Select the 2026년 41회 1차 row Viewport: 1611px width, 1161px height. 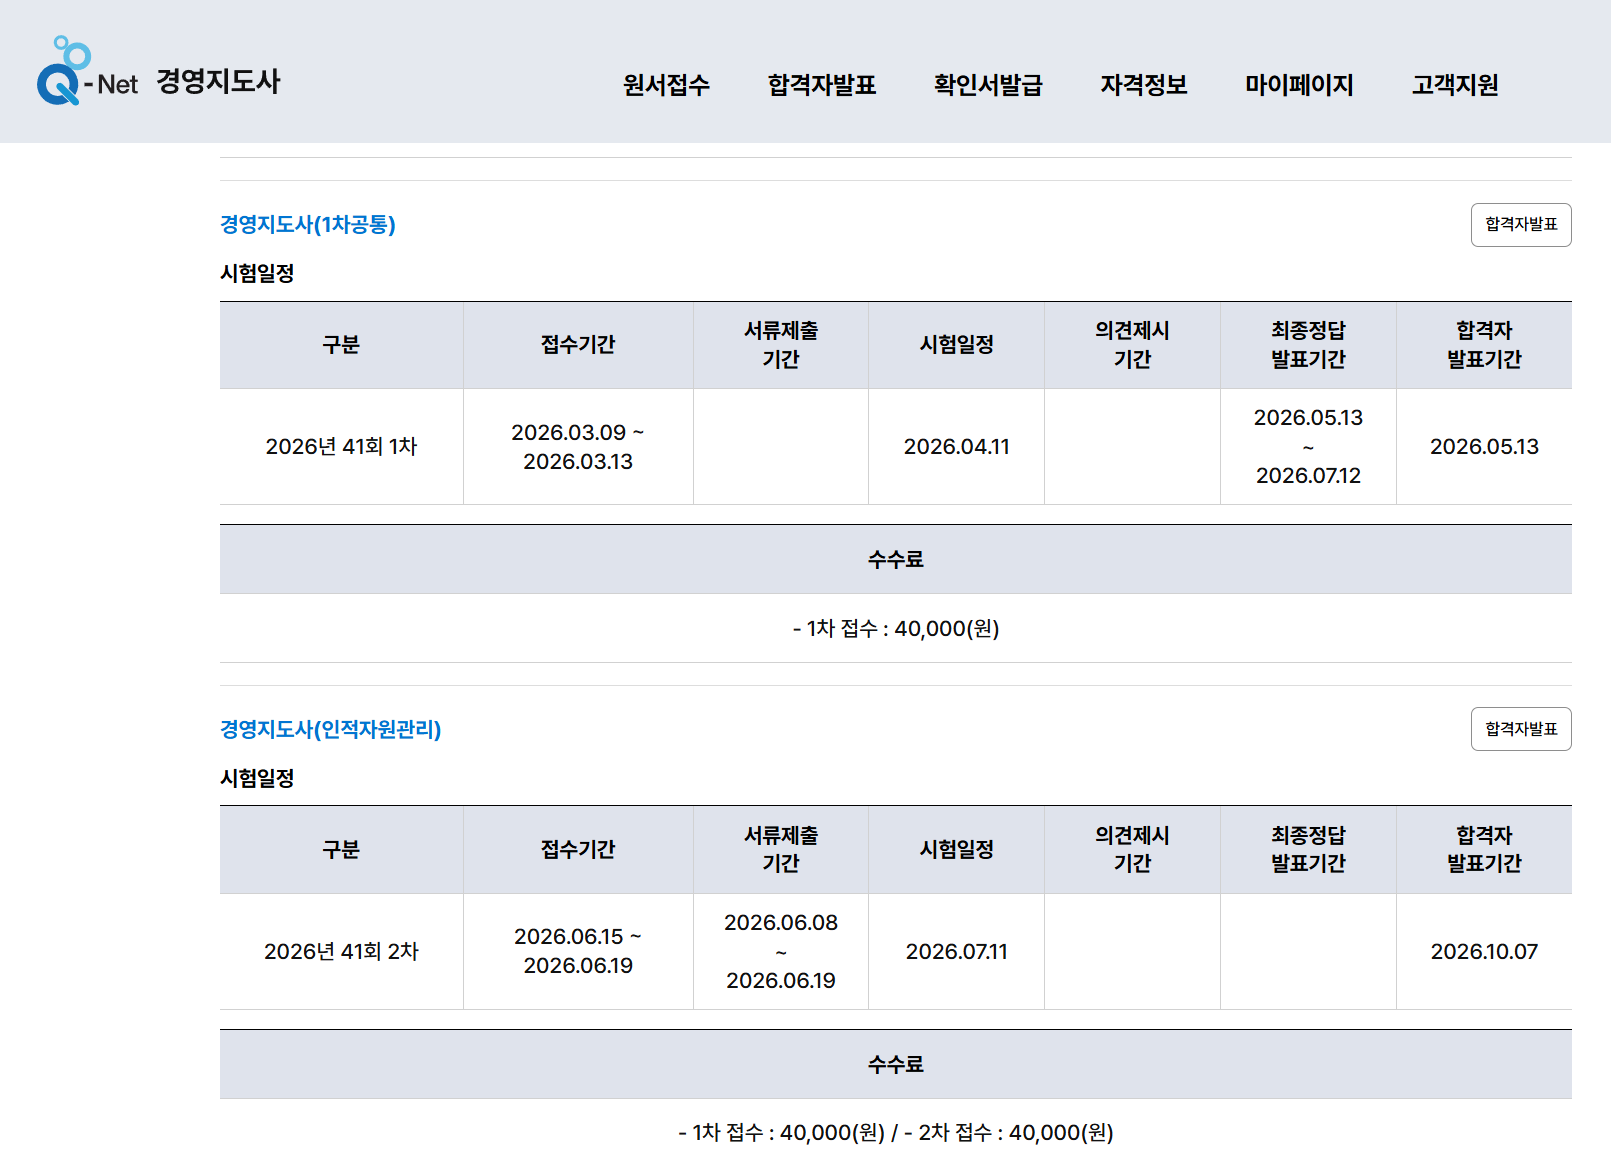tap(340, 446)
